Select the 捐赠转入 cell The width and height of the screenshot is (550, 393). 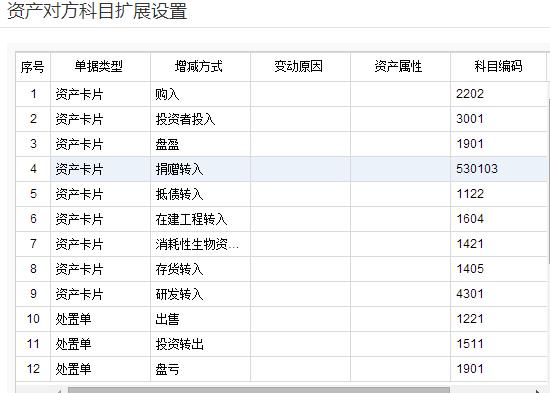click(x=200, y=169)
